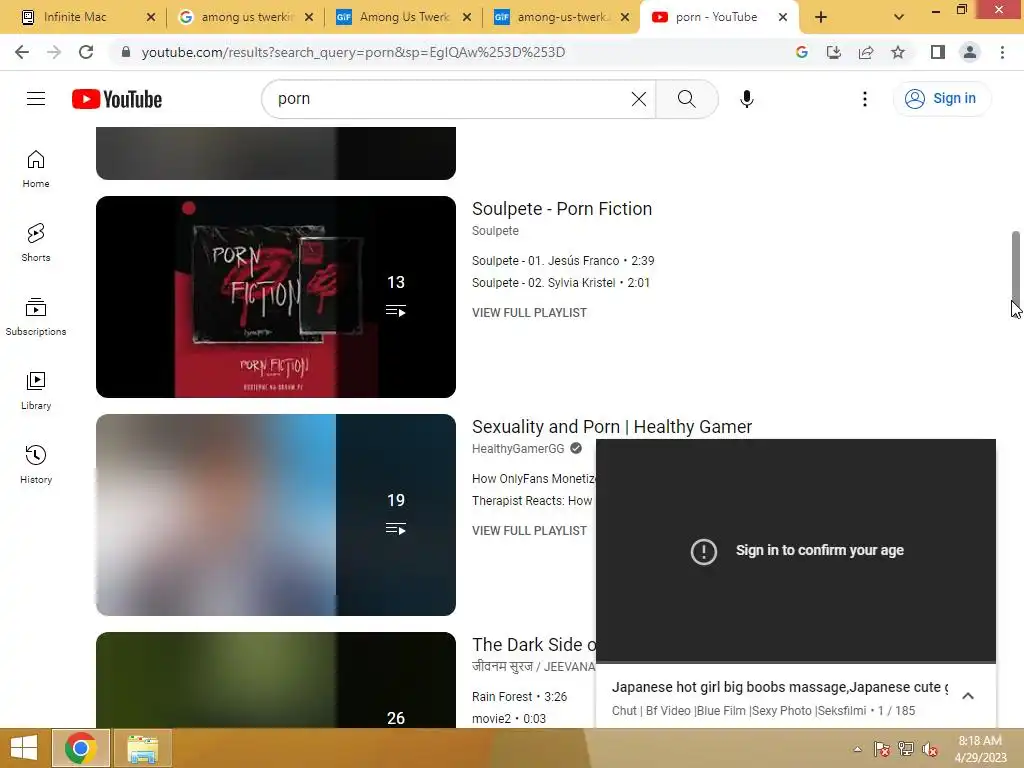The image size is (1024, 768).
Task: Click the magnifier search button
Action: tap(686, 99)
